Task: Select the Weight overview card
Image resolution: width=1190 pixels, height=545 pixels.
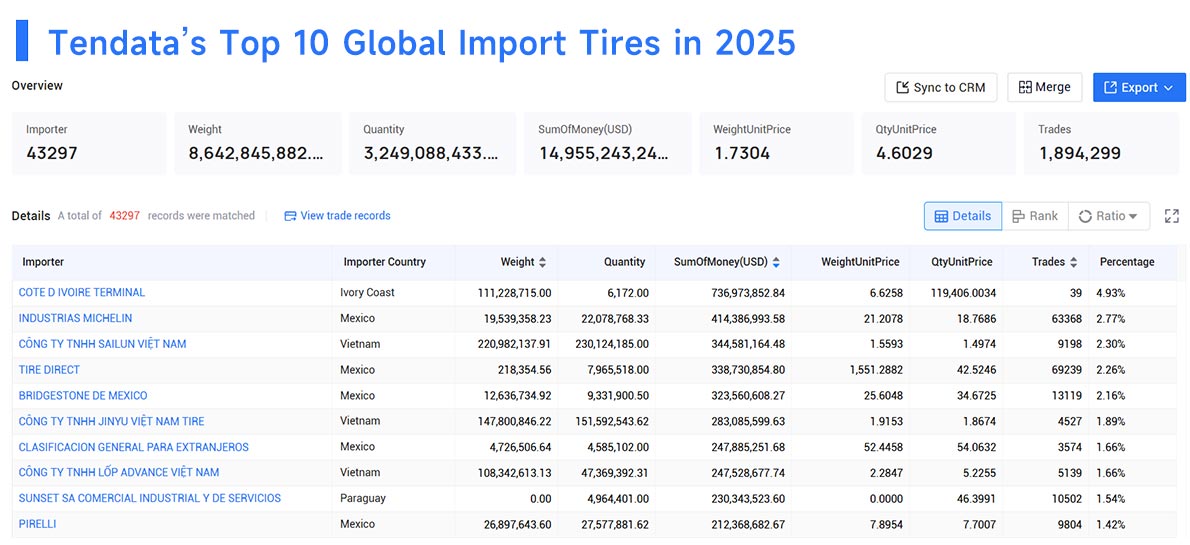Action: coord(258,143)
